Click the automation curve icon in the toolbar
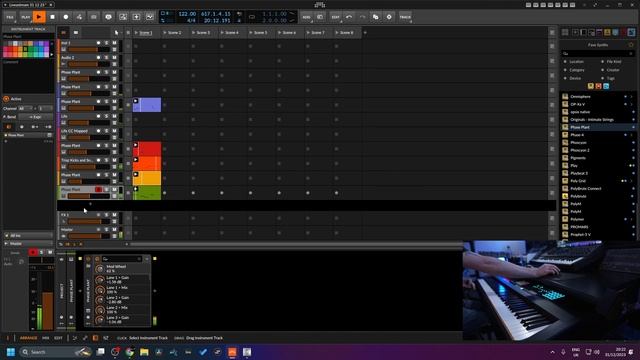The height and width of the screenshot is (360, 640). click(x=150, y=17)
